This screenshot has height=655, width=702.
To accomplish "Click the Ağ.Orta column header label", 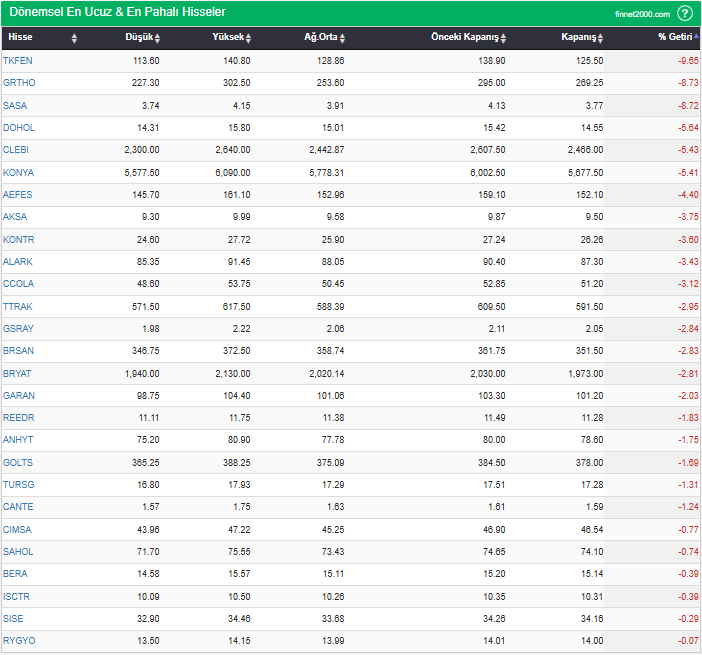I will point(321,37).
